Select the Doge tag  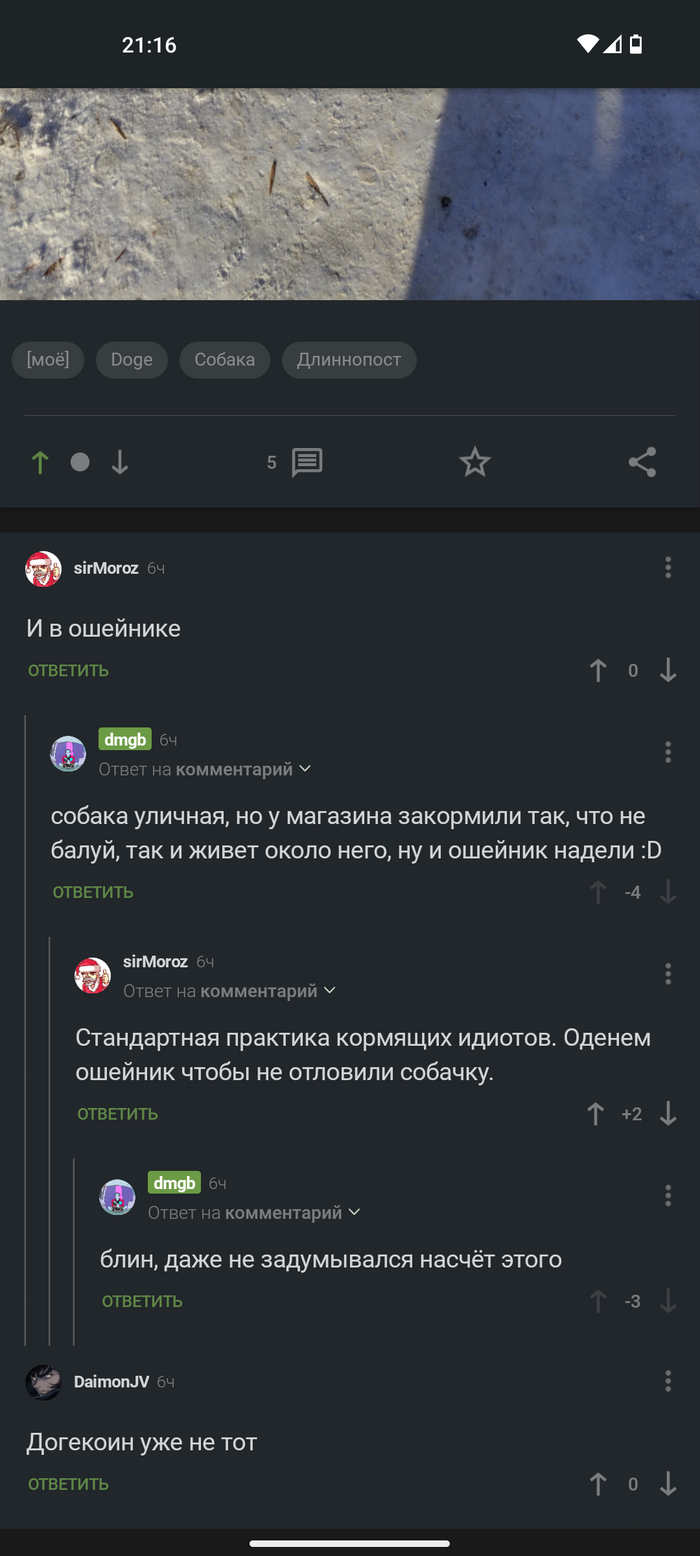(131, 360)
